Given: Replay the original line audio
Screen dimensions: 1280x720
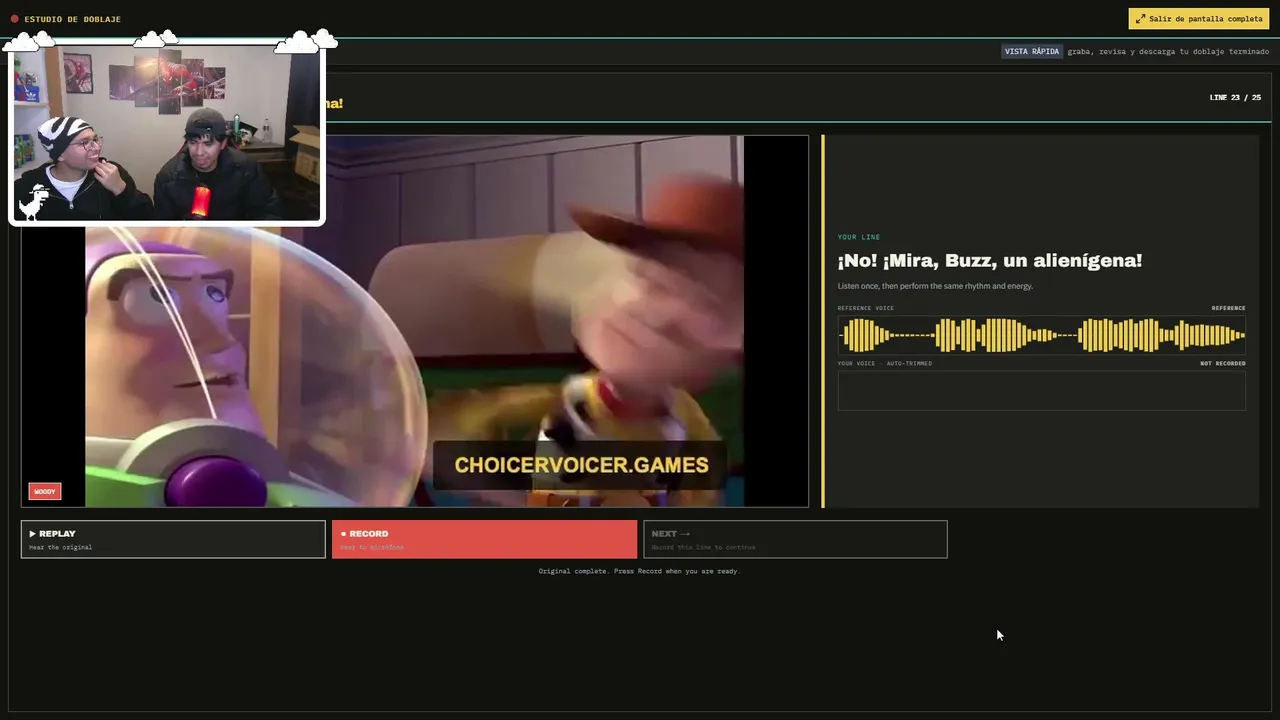Looking at the screenshot, I should [173, 539].
